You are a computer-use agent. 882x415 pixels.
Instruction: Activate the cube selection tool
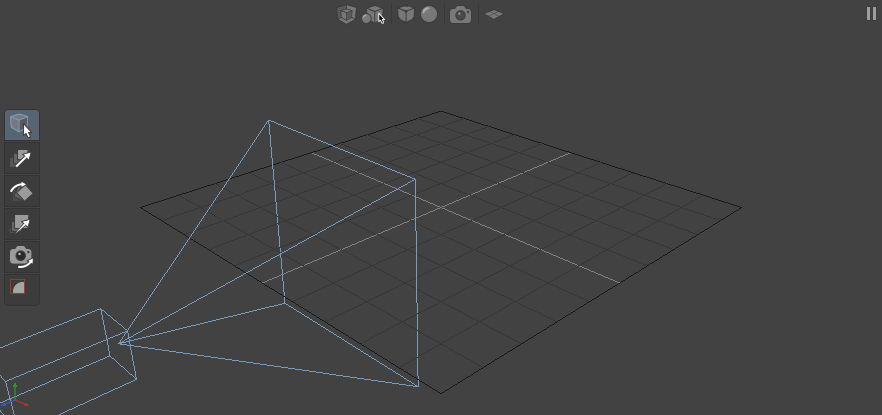tap(21, 125)
